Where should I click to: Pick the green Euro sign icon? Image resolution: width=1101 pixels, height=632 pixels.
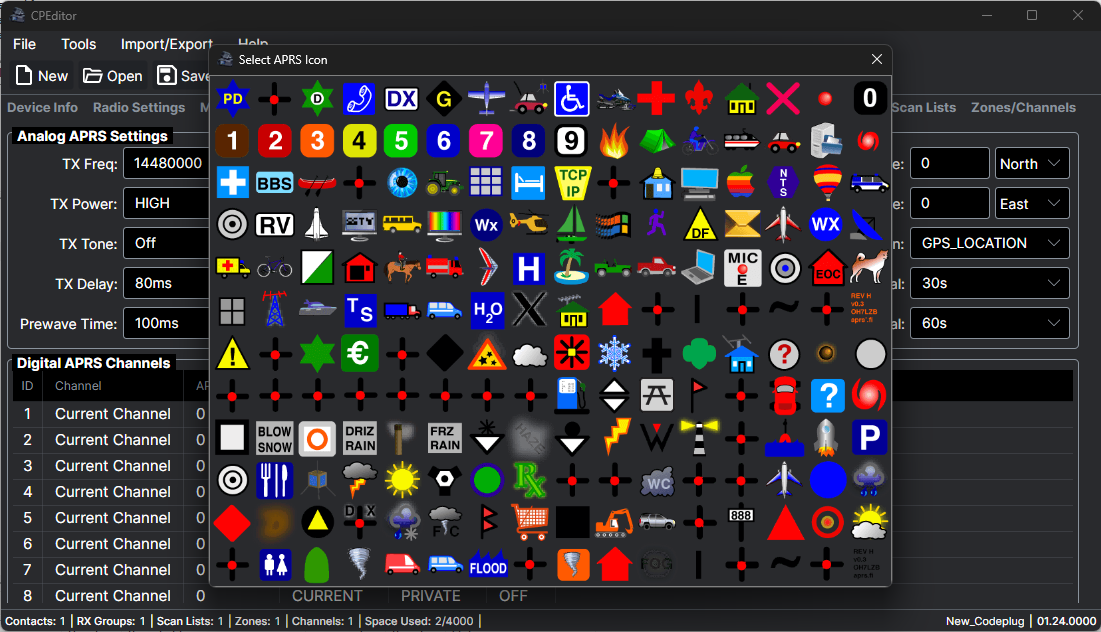tap(360, 353)
